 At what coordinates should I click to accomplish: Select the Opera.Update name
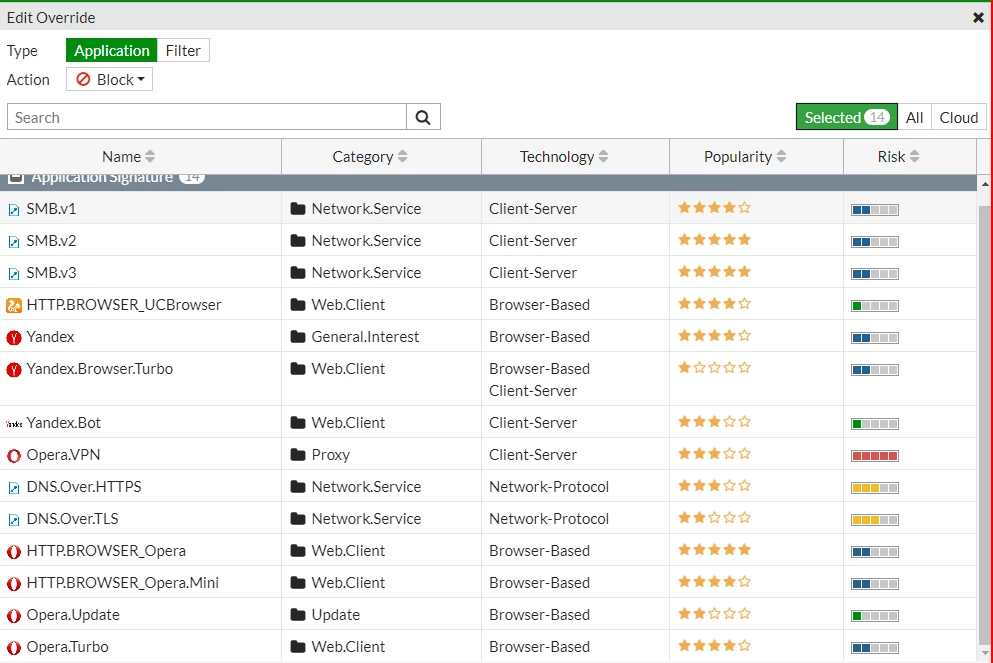pos(73,615)
